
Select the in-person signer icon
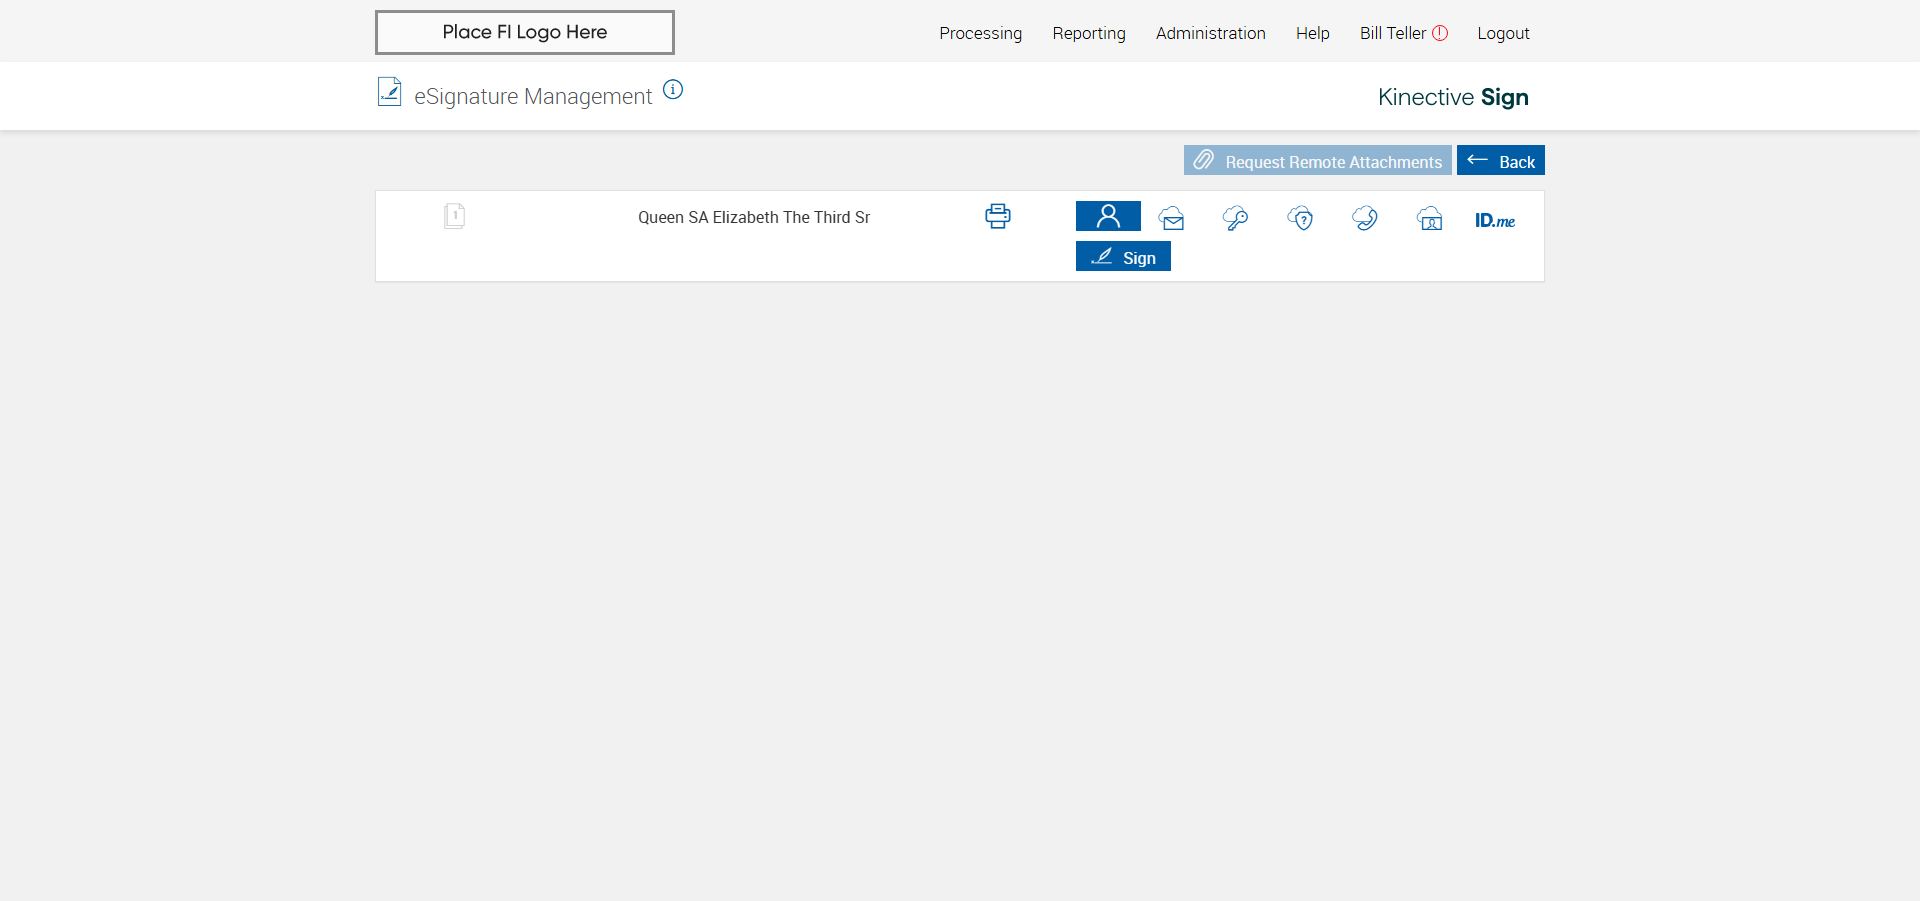(x=1108, y=216)
